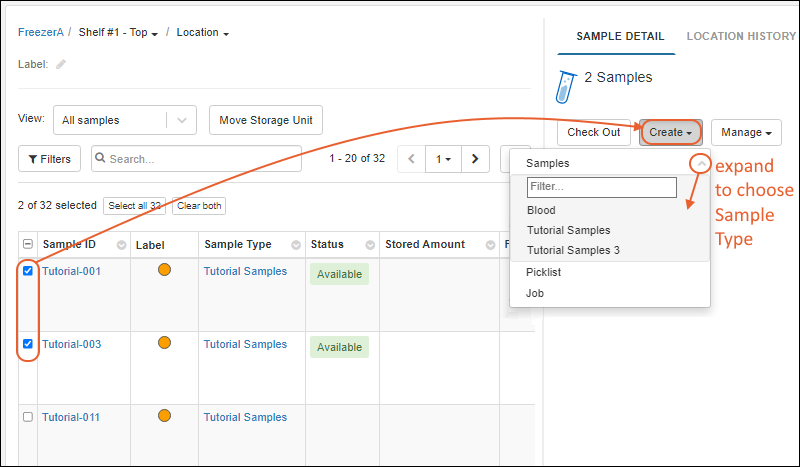
Task: Click the orange label dot for Tutorial-003
Action: [x=164, y=343]
